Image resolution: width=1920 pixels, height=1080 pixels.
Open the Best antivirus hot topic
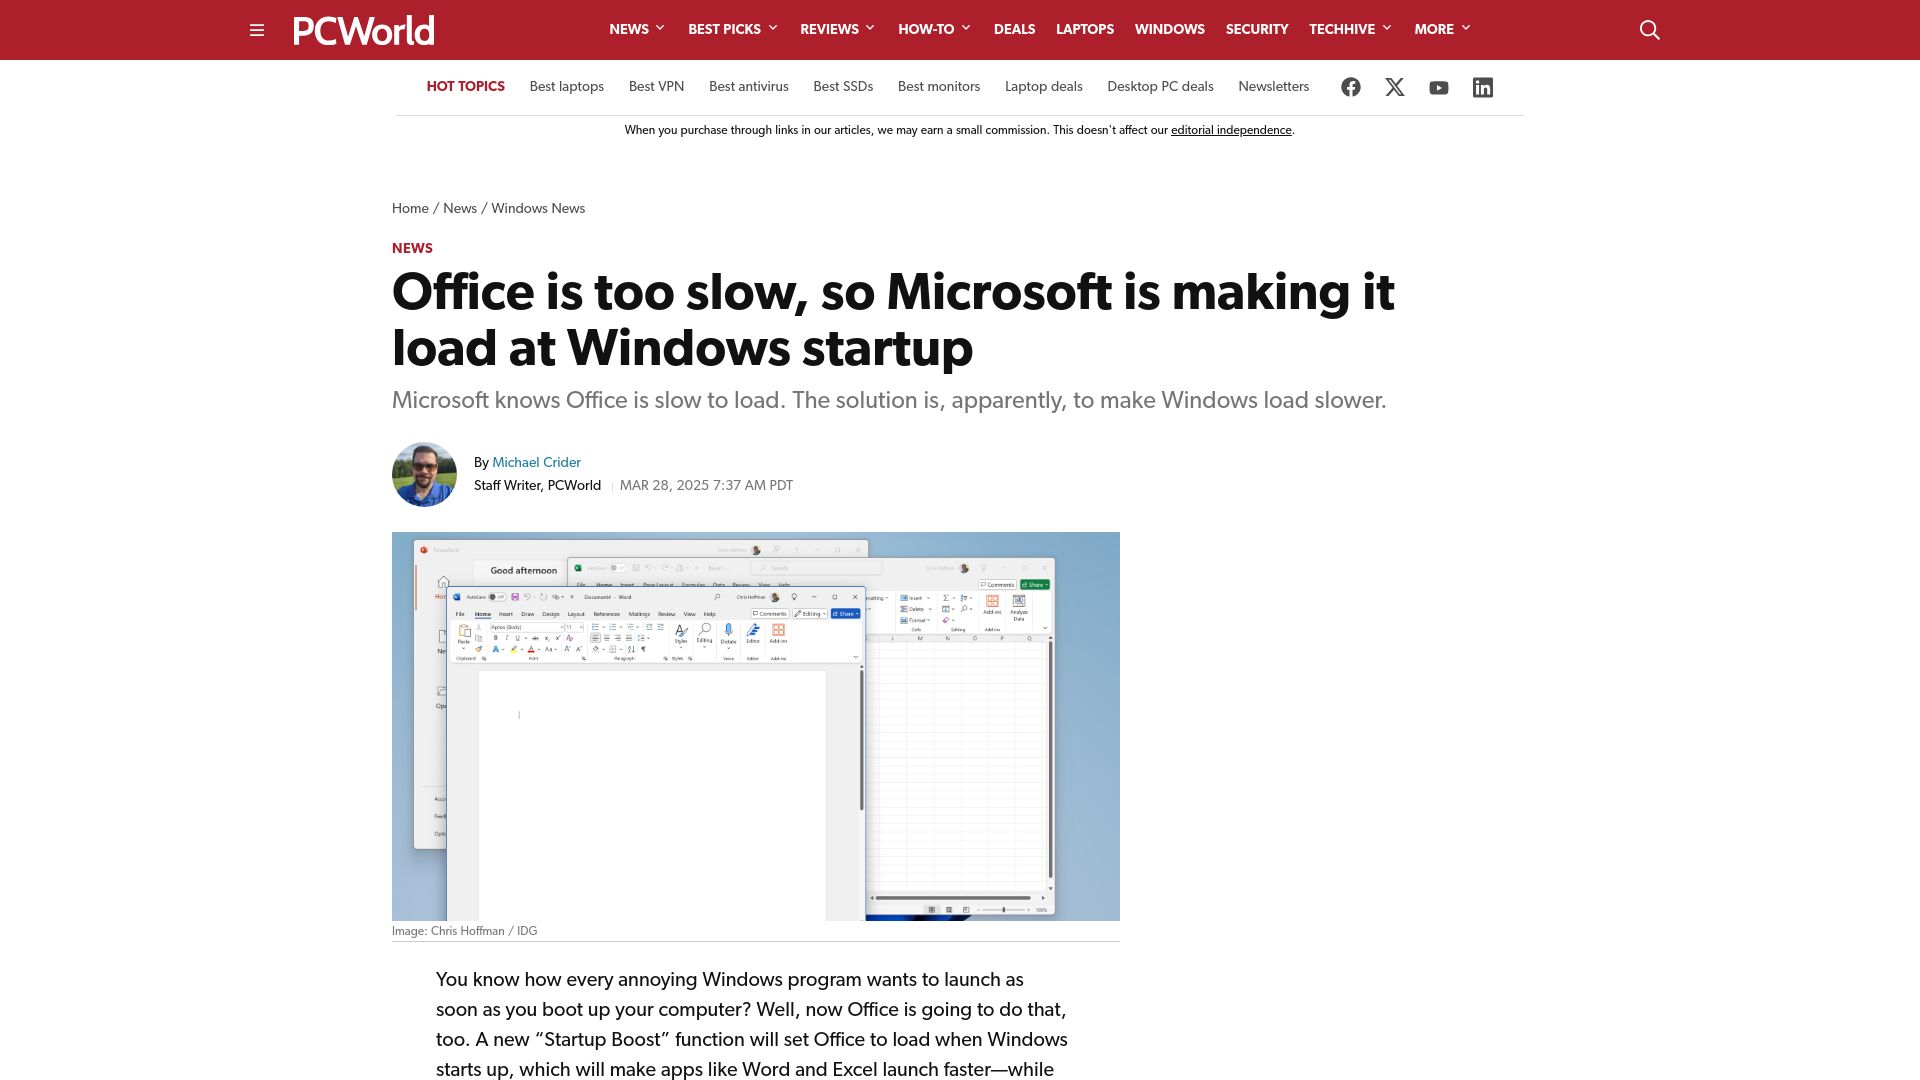(x=749, y=87)
